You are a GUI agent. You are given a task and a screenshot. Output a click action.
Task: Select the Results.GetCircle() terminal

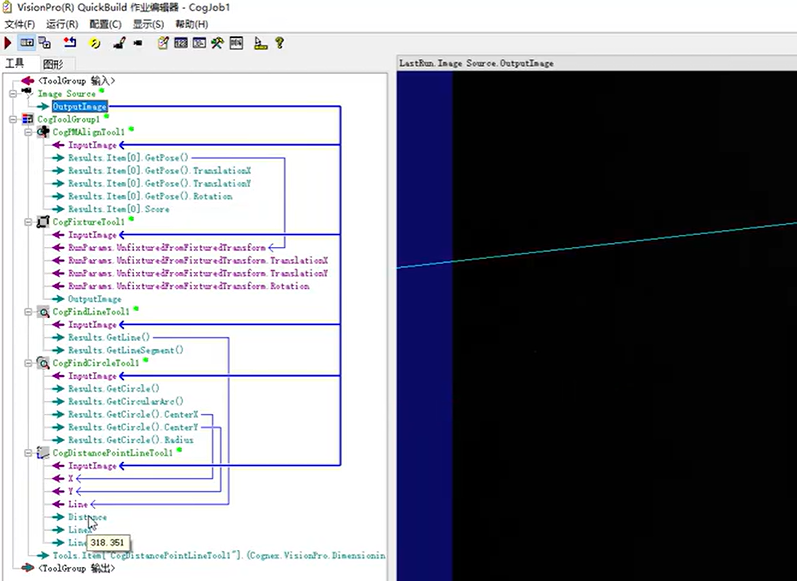click(x=114, y=389)
